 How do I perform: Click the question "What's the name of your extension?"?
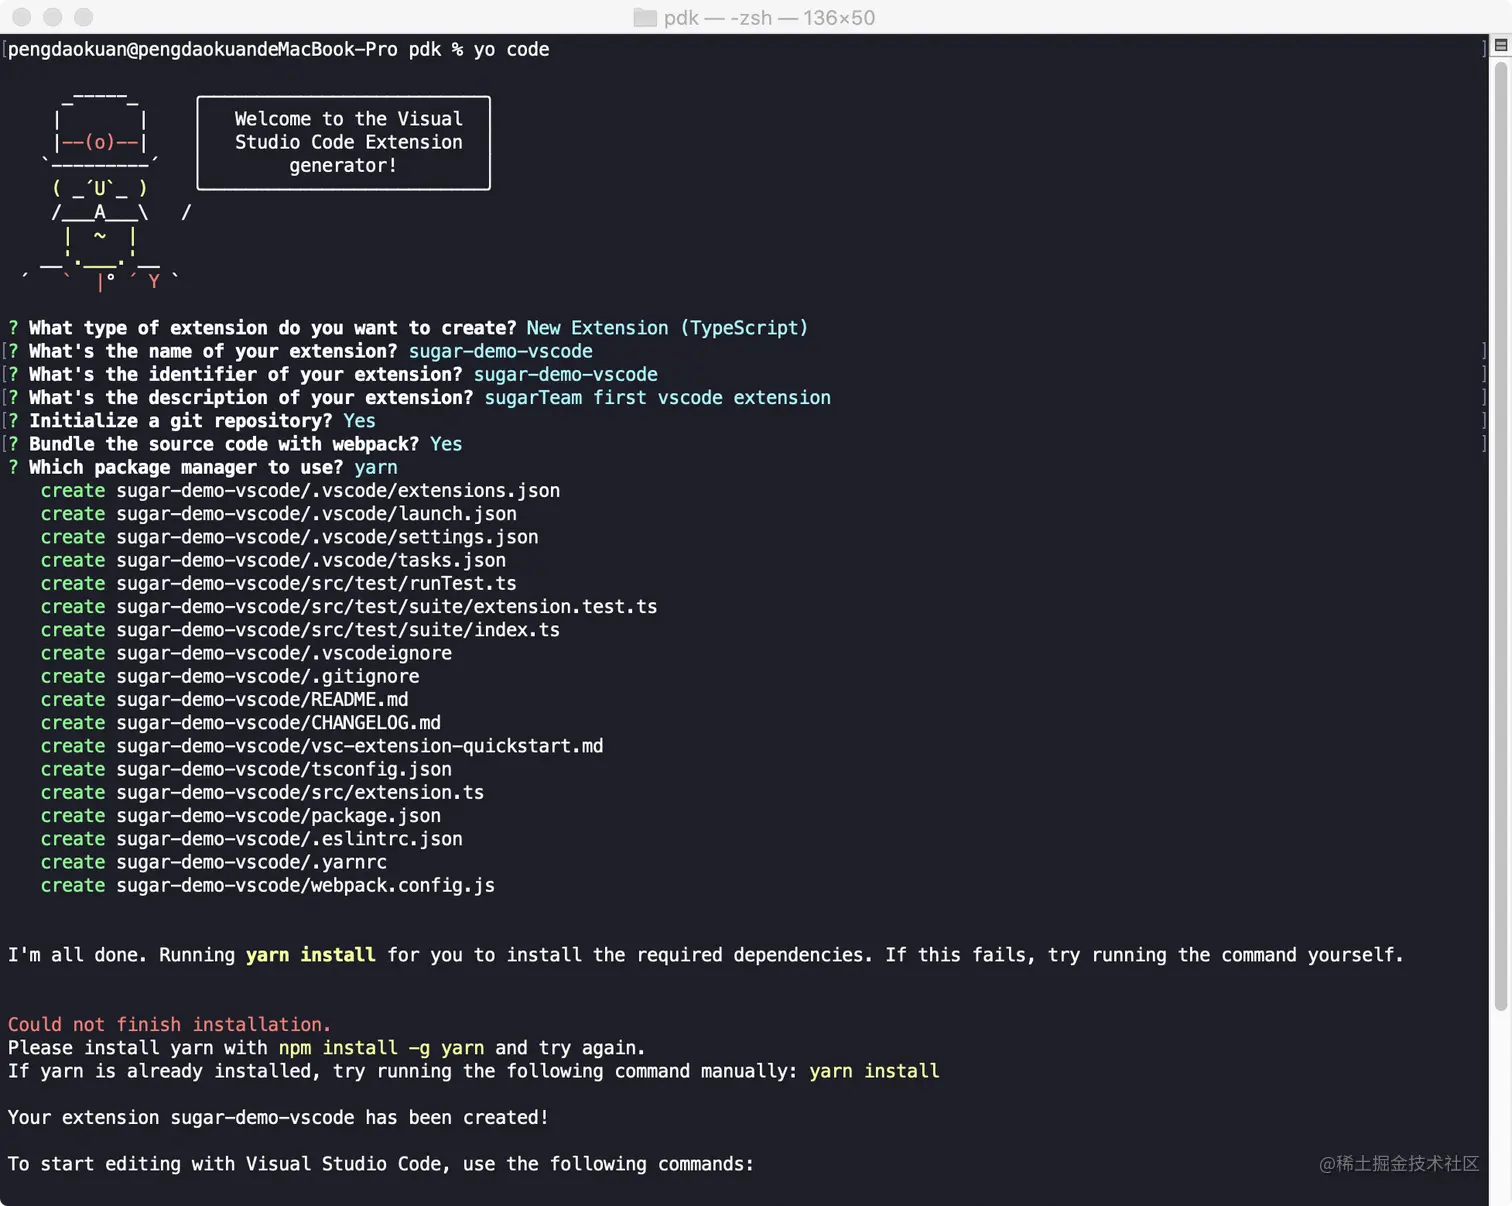coord(213,351)
